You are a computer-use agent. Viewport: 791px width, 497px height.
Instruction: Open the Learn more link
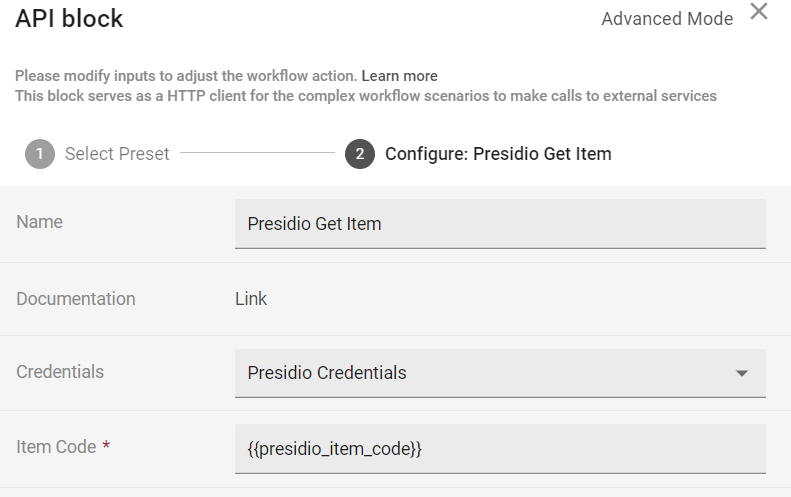[399, 76]
